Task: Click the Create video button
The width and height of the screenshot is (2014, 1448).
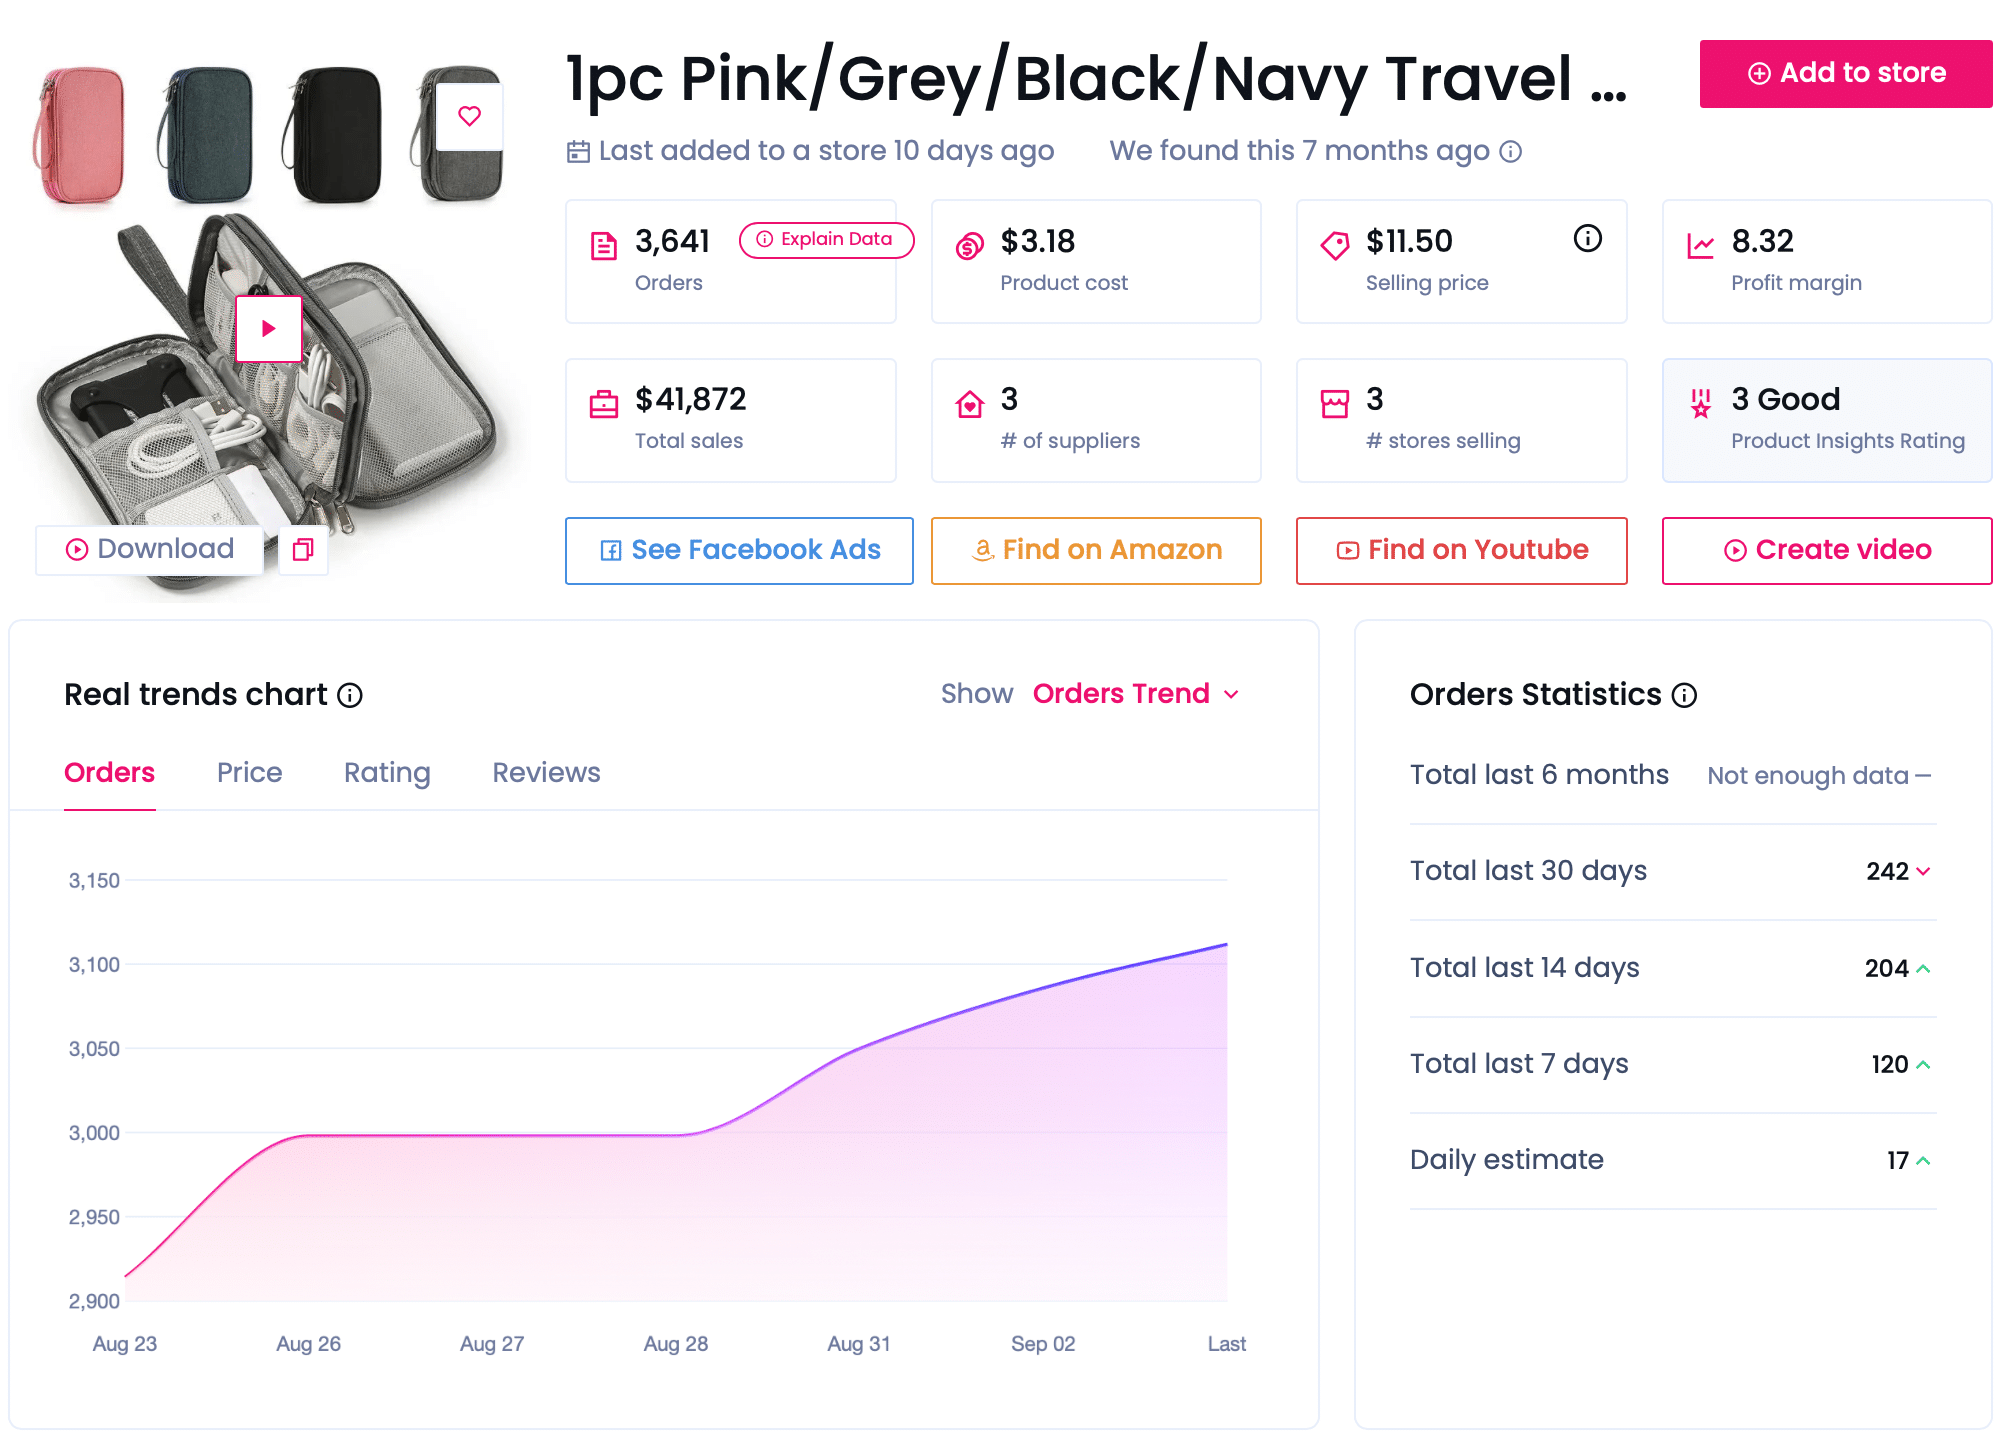Action: click(x=1826, y=550)
